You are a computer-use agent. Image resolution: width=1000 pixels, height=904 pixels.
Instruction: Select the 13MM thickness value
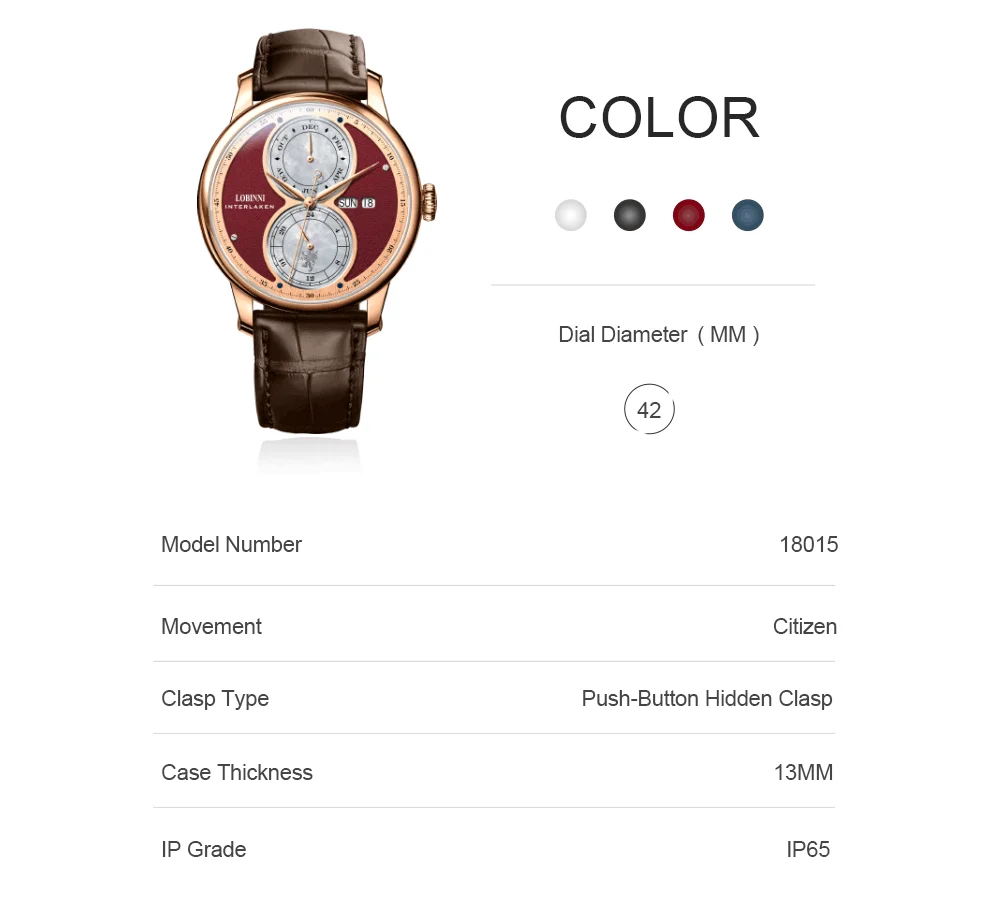pos(804,773)
